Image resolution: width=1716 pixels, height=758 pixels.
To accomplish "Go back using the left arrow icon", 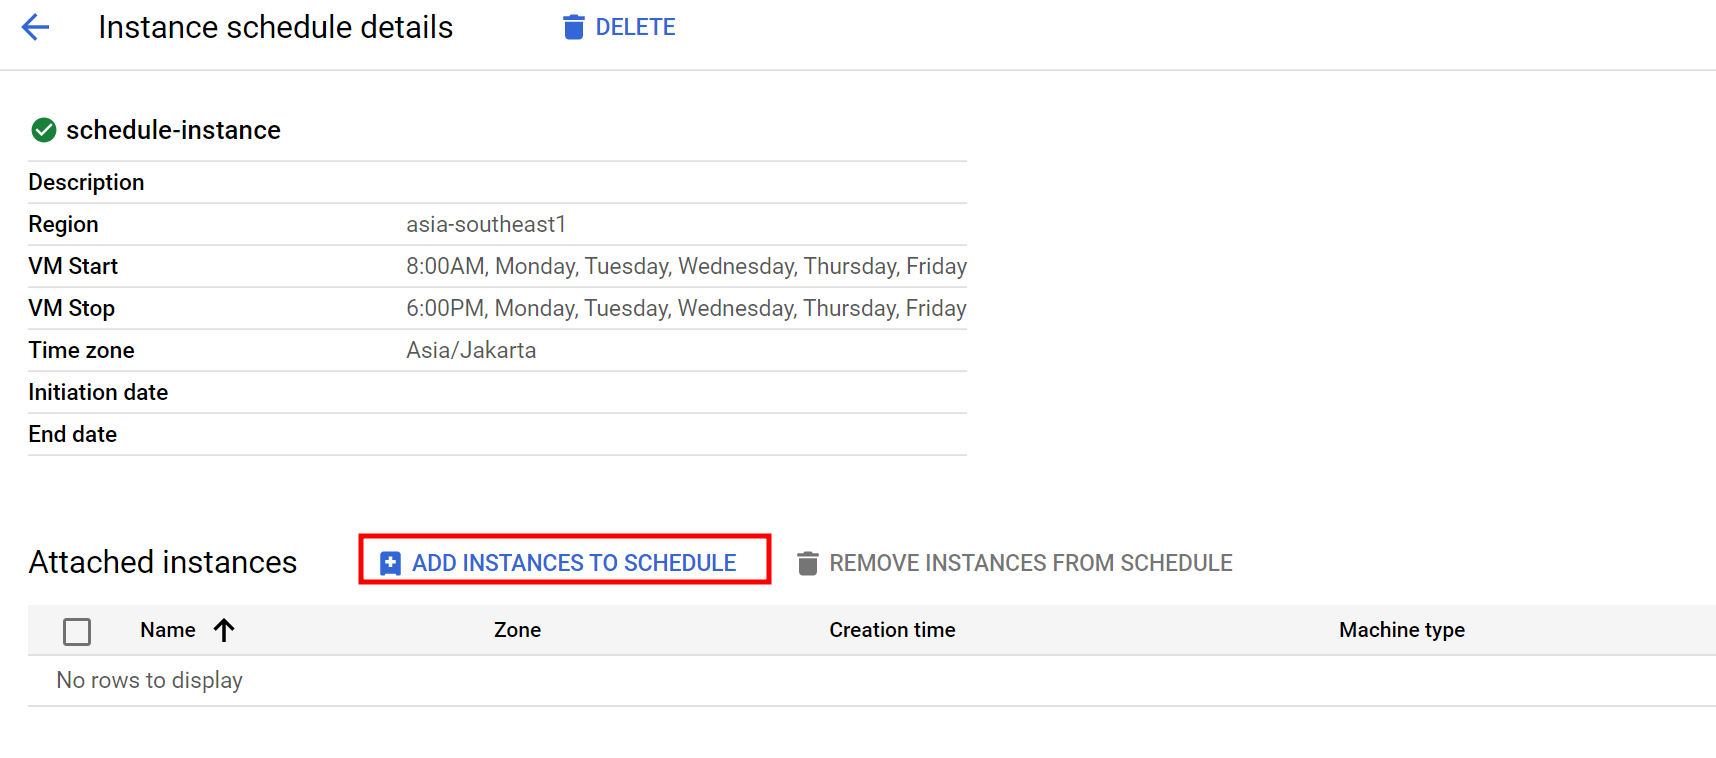I will (35, 27).
